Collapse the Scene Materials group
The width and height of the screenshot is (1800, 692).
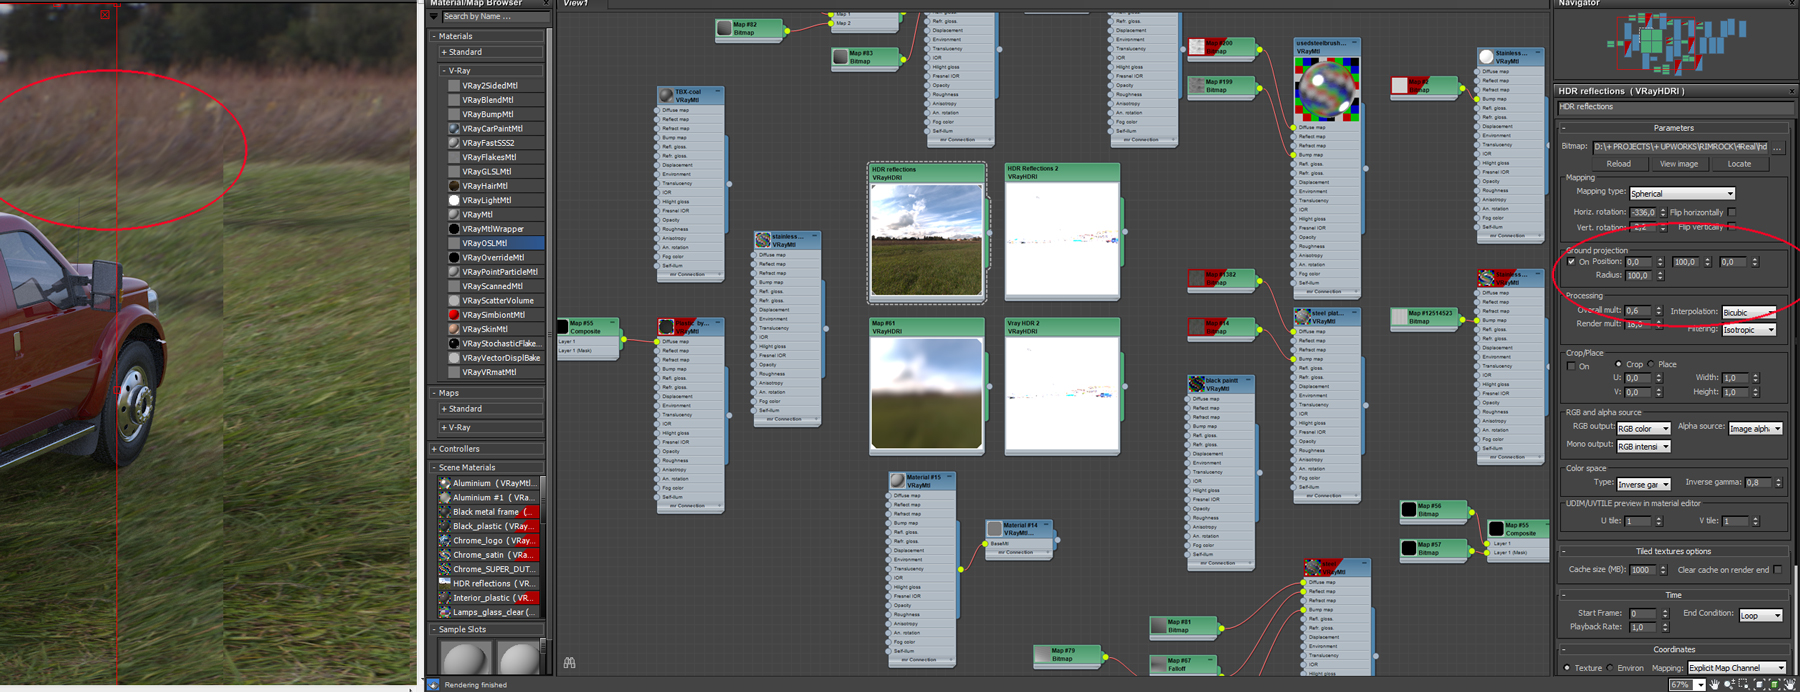pyautogui.click(x=435, y=467)
